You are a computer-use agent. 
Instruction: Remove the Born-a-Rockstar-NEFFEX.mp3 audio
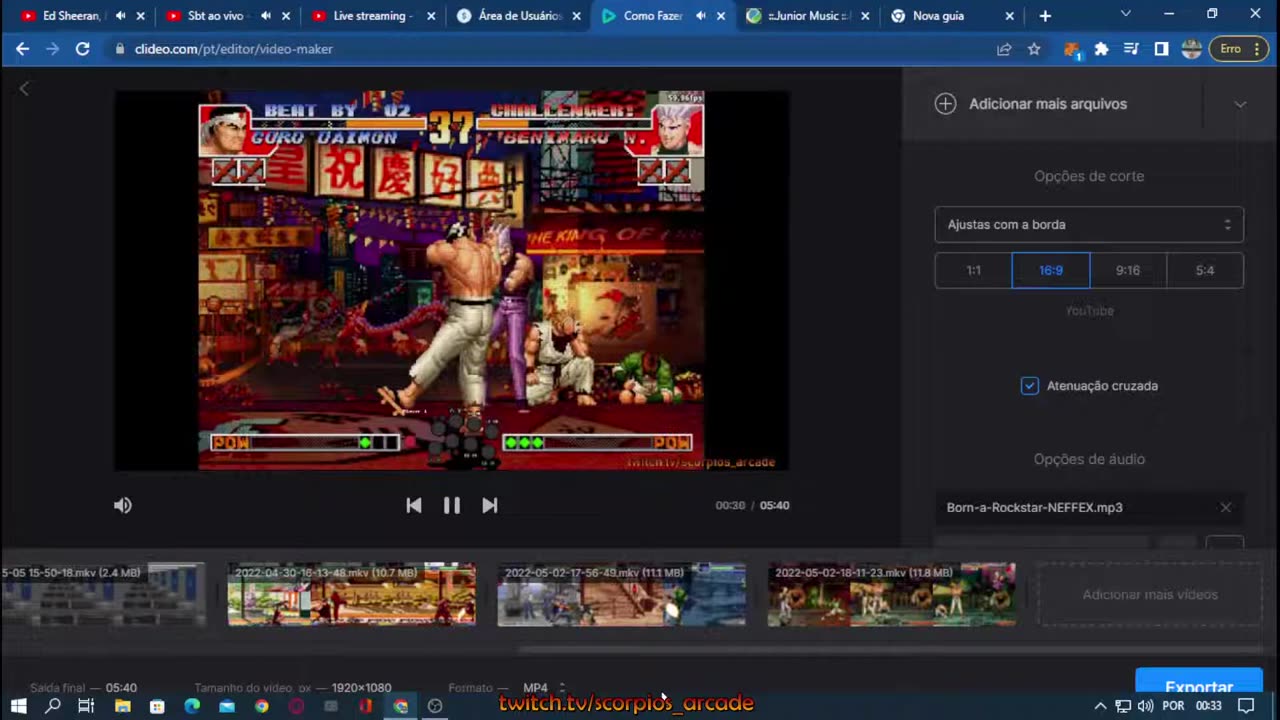click(x=1225, y=508)
